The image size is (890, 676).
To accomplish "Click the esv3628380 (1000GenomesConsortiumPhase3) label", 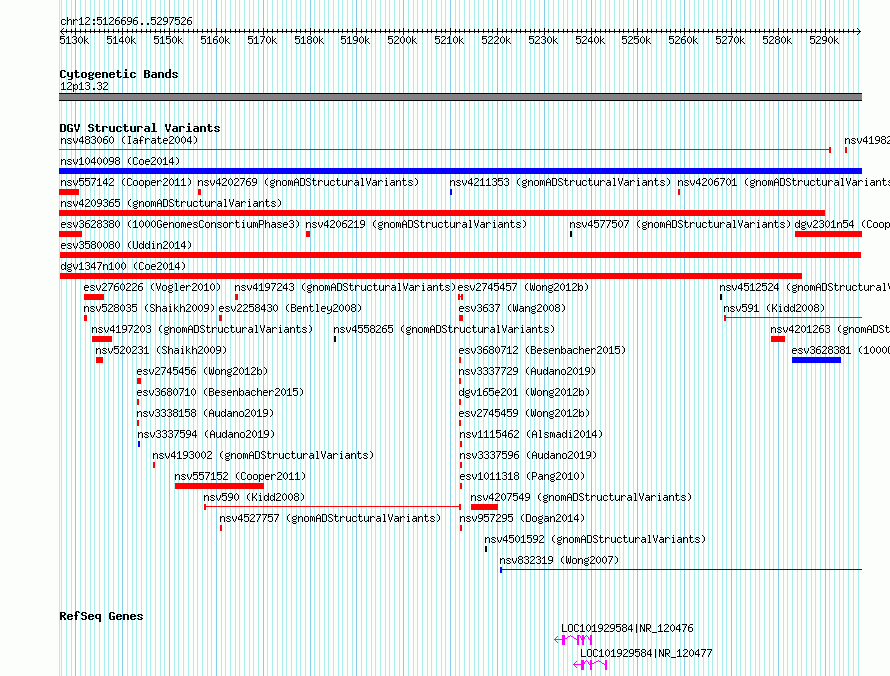I will coord(180,224).
